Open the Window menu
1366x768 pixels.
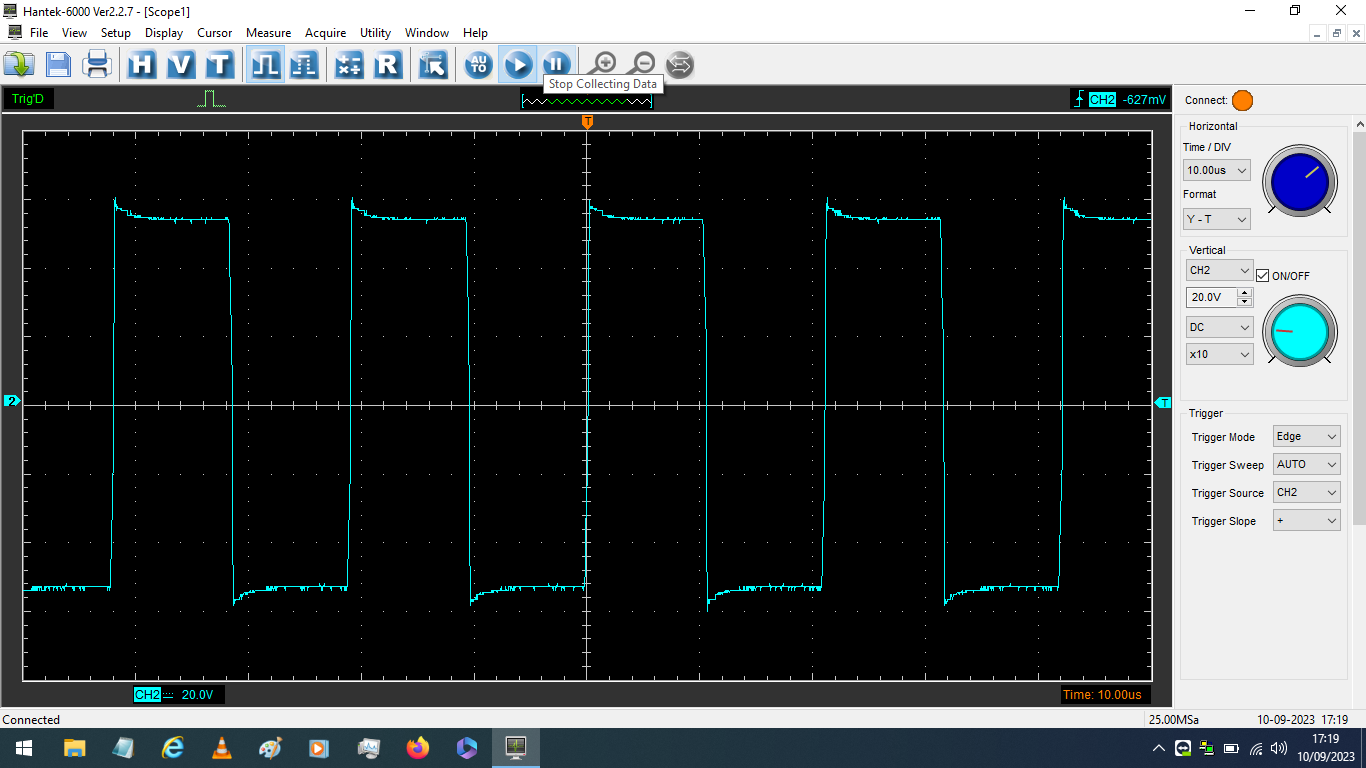[x=427, y=33]
